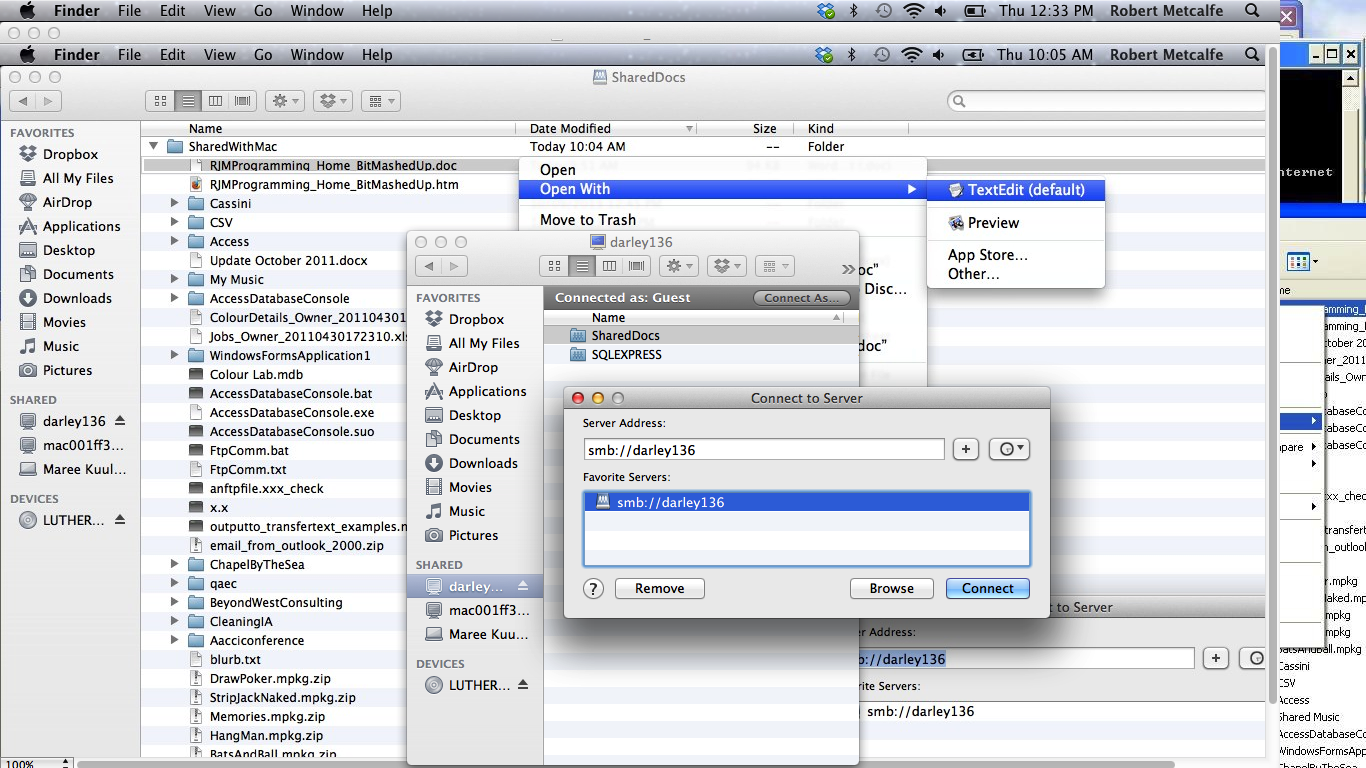Viewport: 1366px width, 768px height.
Task: Open Desktop in SharedDocs window sidebar
Action: 70,250
